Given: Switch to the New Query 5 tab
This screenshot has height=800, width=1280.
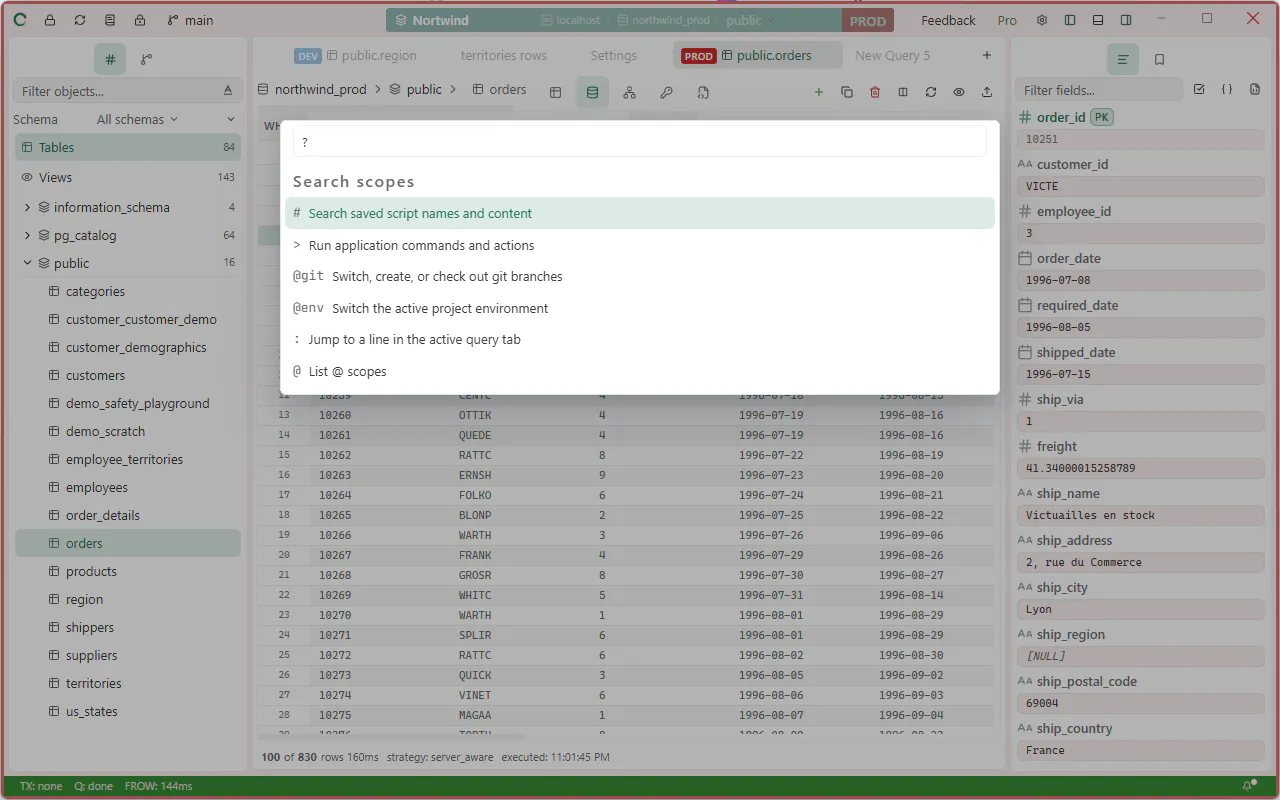Looking at the screenshot, I should point(892,56).
